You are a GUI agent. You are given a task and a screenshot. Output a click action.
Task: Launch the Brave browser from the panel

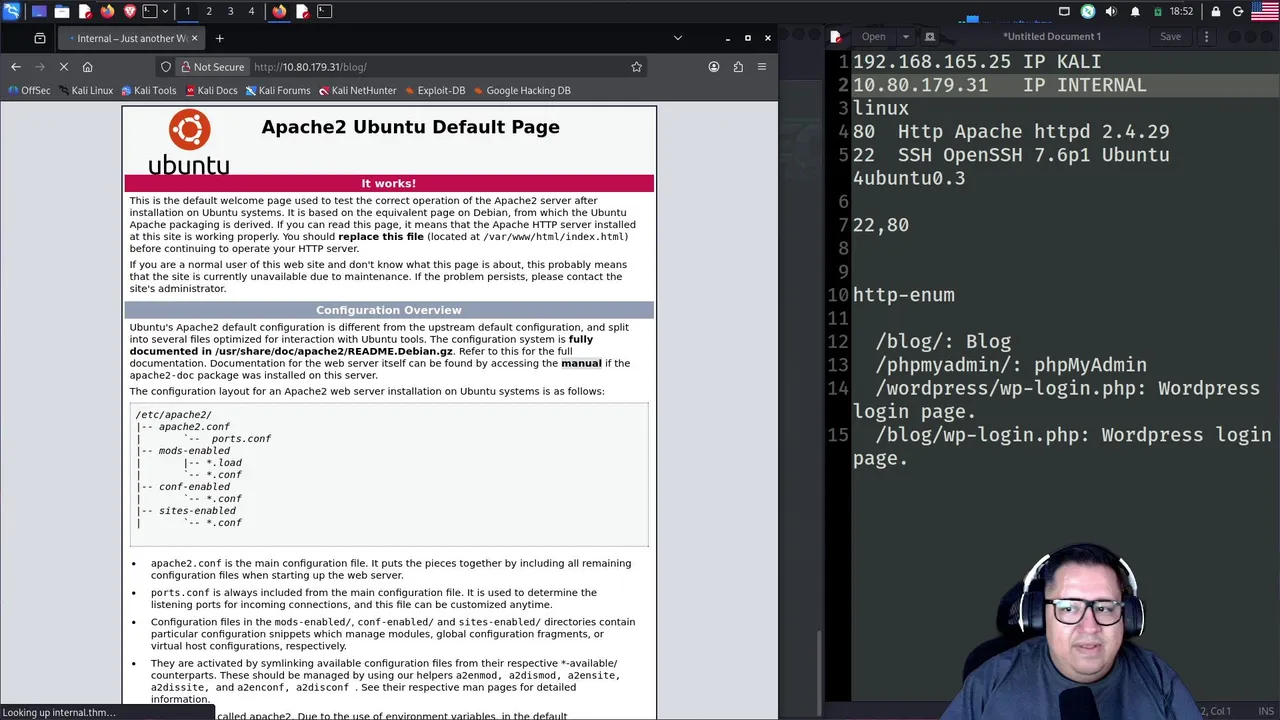[x=130, y=11]
